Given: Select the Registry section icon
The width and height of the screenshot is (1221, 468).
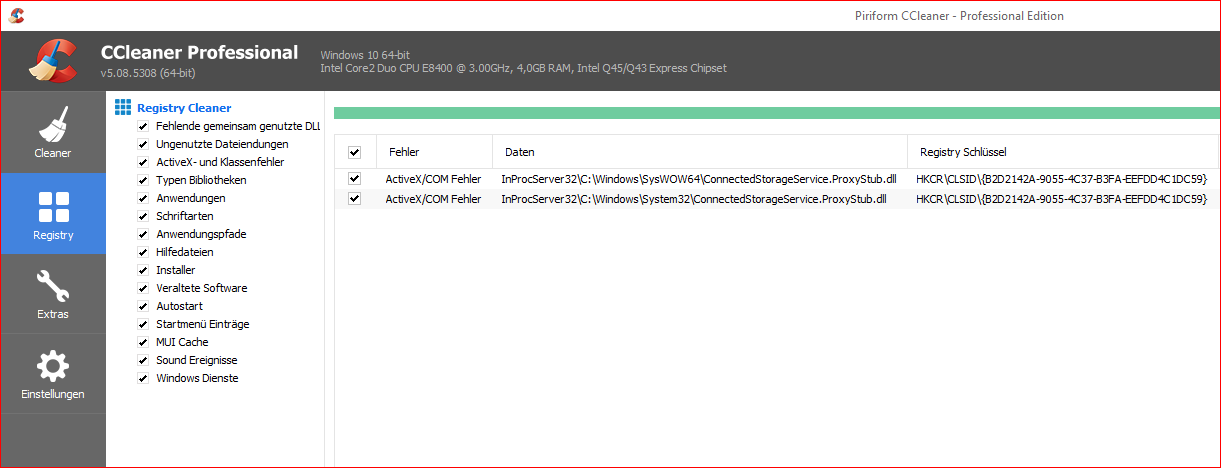Looking at the screenshot, I should click(x=53, y=207).
